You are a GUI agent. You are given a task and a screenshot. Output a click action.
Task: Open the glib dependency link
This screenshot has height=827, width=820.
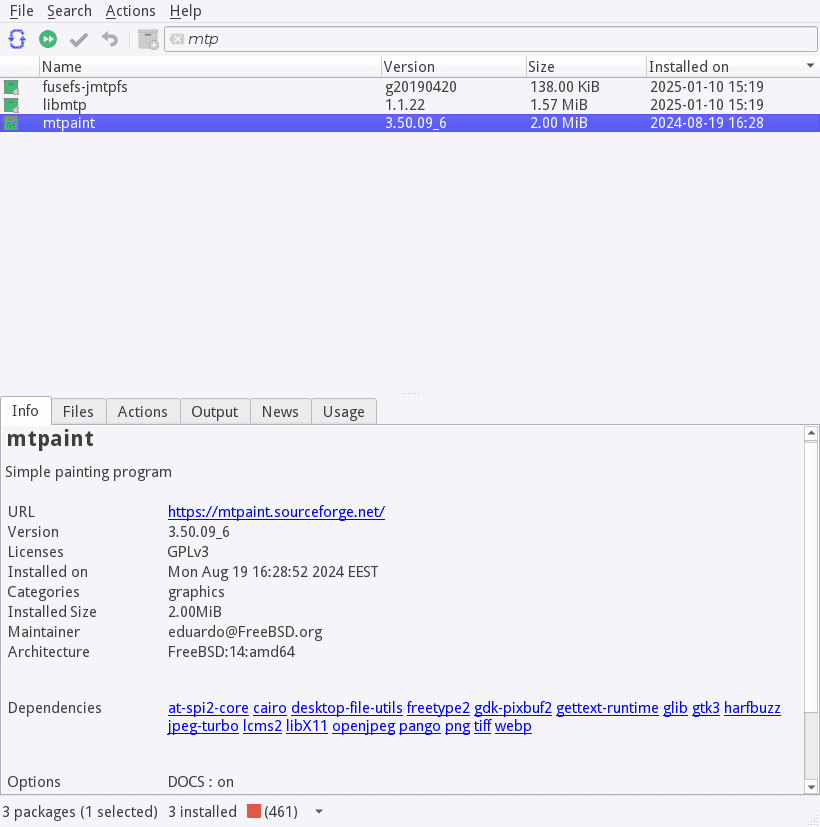(x=676, y=708)
